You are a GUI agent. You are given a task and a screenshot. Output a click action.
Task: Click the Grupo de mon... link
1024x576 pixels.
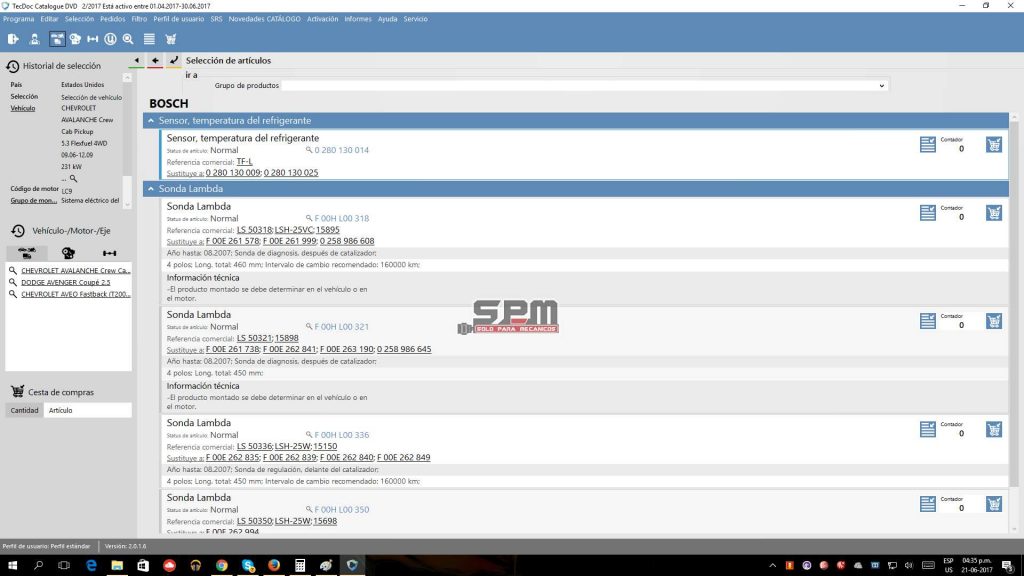pyautogui.click(x=33, y=200)
